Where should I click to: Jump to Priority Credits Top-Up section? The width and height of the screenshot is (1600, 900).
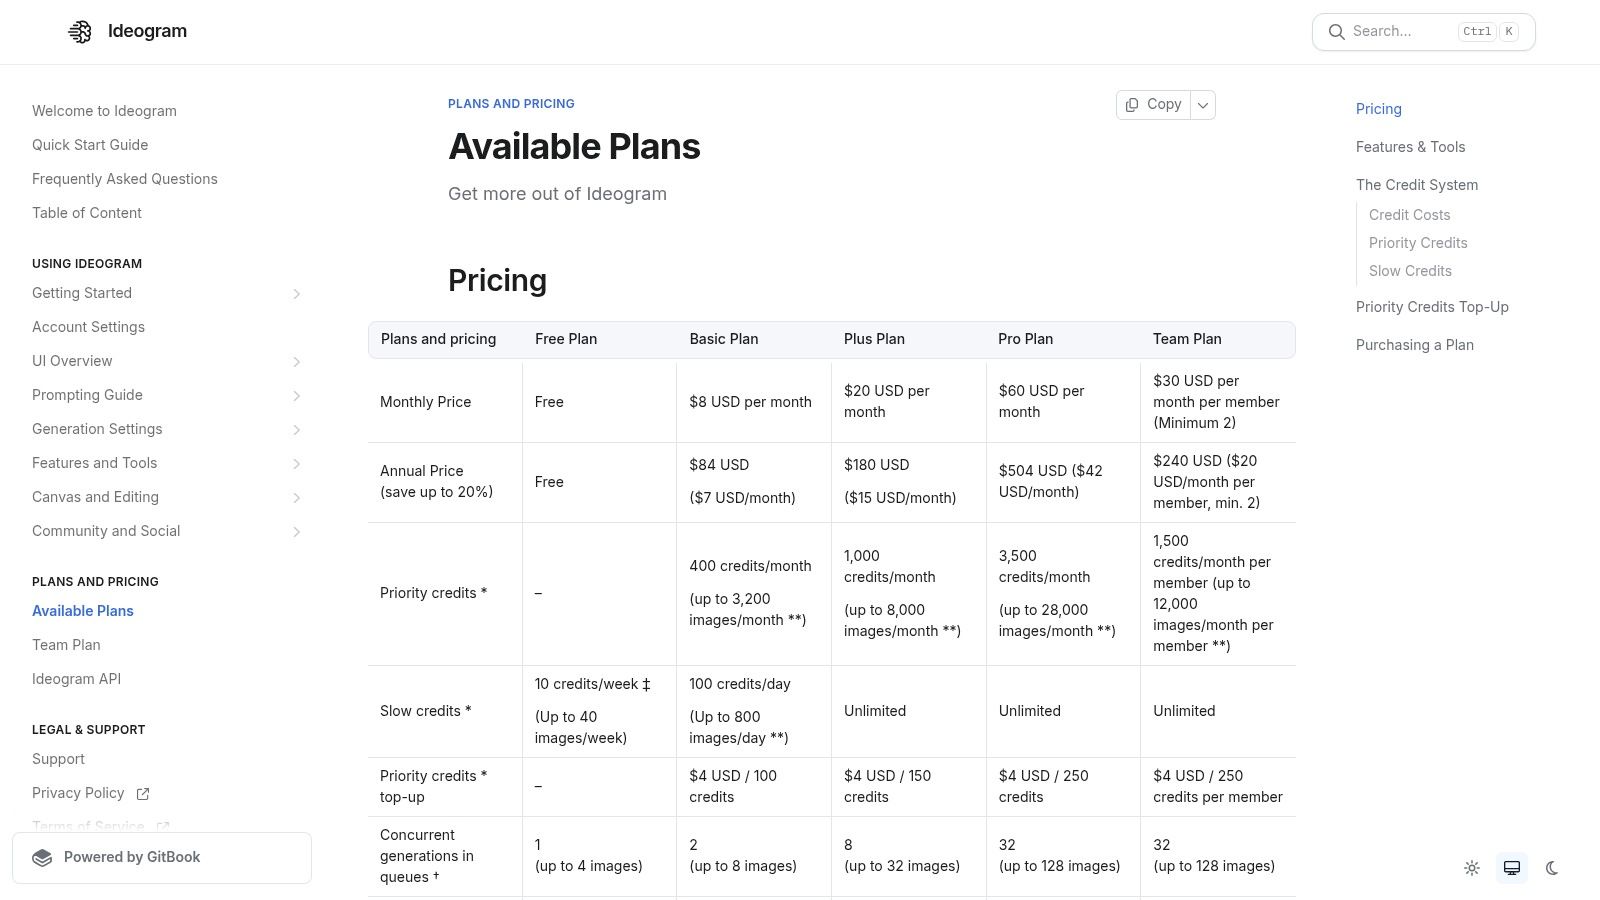[1431, 307]
